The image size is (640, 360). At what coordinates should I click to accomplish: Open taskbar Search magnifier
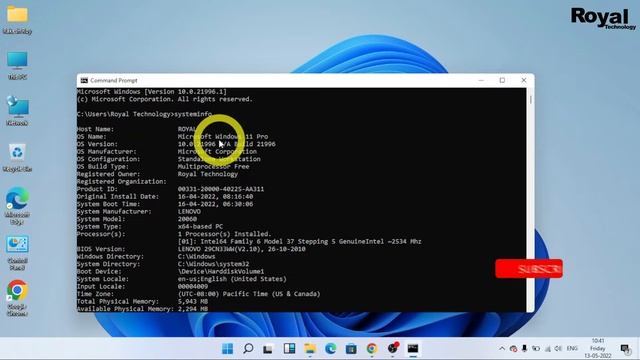(248, 349)
